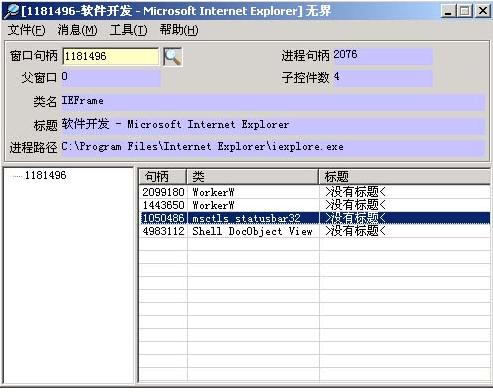This screenshot has width=493, height=392.
Task: Click the 子控件数 value 4
Action: [383, 78]
